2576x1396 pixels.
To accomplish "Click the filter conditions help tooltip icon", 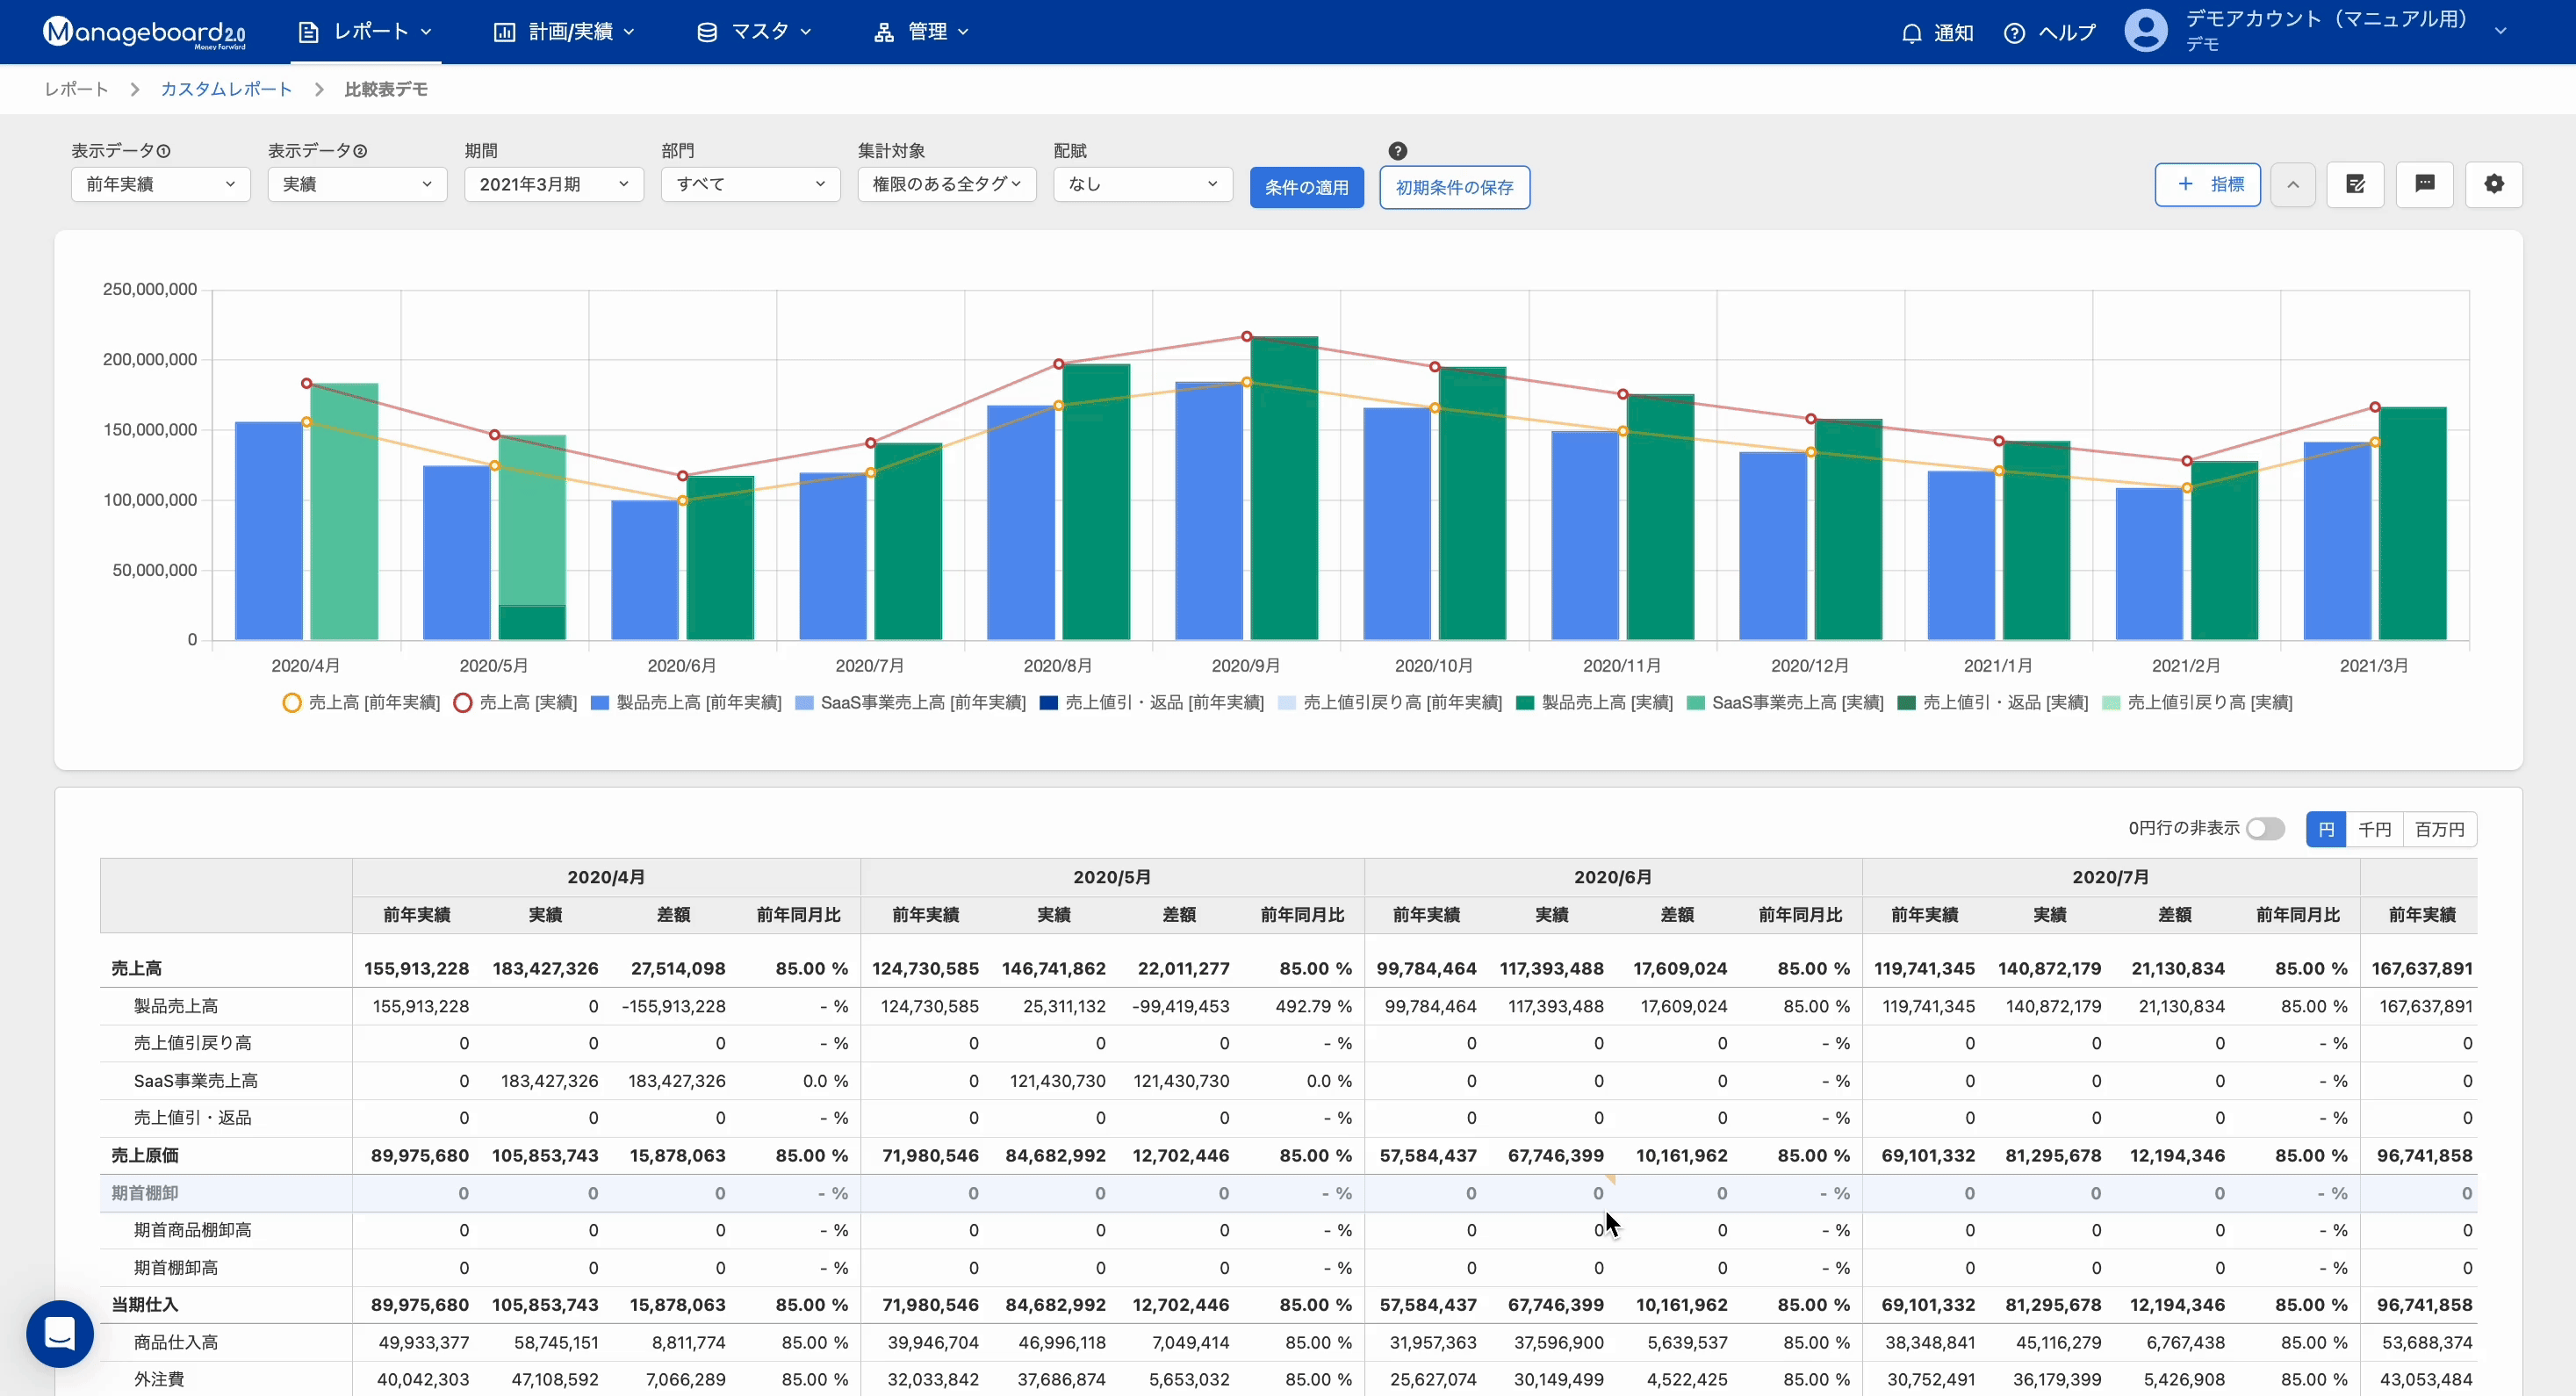I will click(1397, 151).
